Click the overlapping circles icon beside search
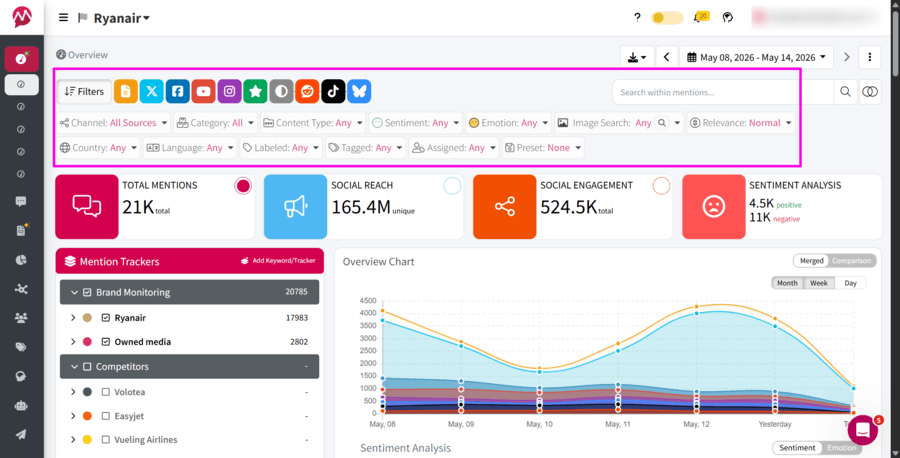900x458 pixels. [870, 92]
